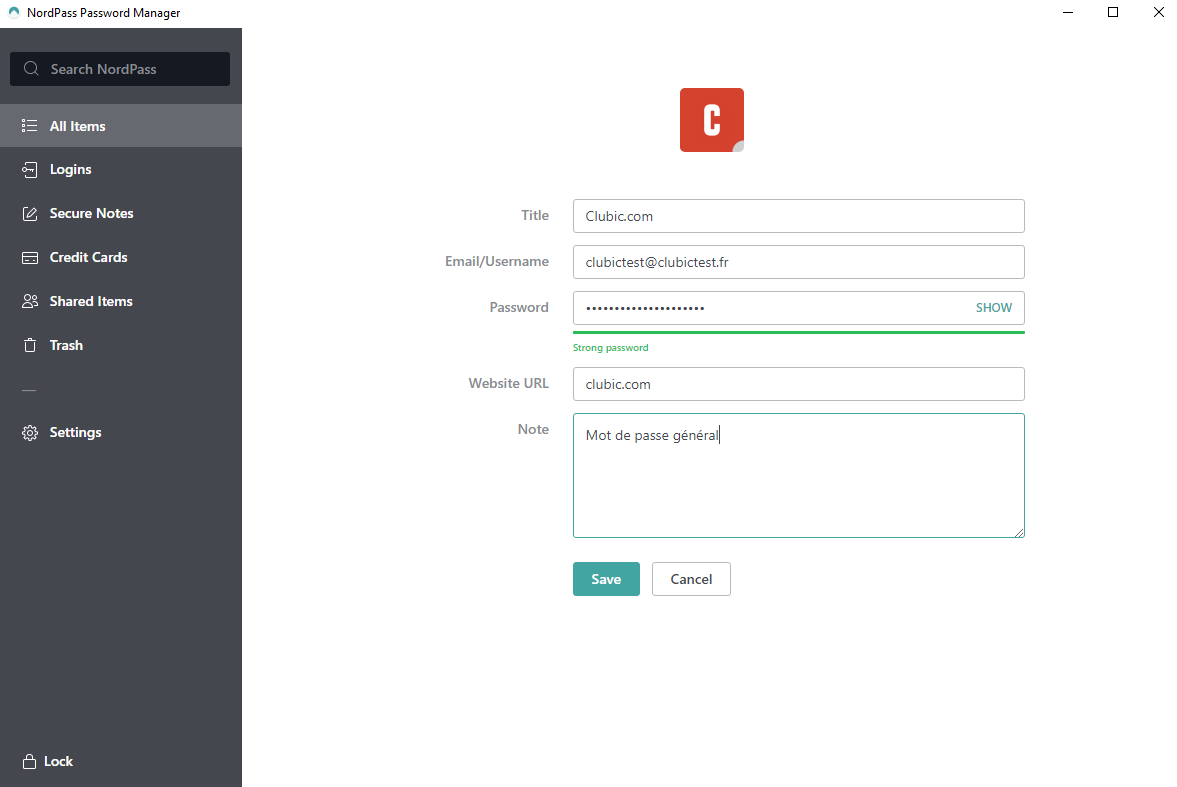Viewport: 1177px width, 787px height.
Task: Lock the NordPass vault
Action: (48, 761)
